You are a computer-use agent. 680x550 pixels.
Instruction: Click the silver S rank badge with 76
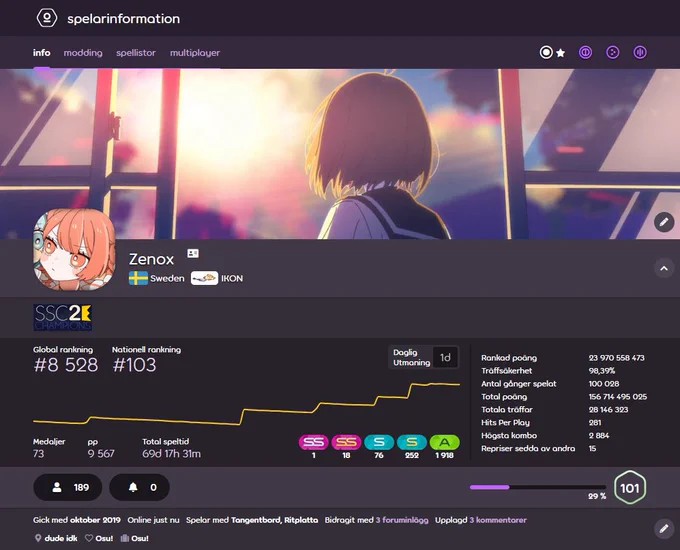pos(379,442)
